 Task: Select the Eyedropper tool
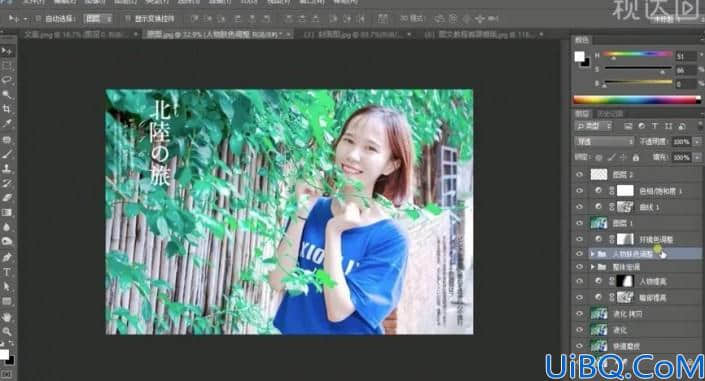[7, 123]
